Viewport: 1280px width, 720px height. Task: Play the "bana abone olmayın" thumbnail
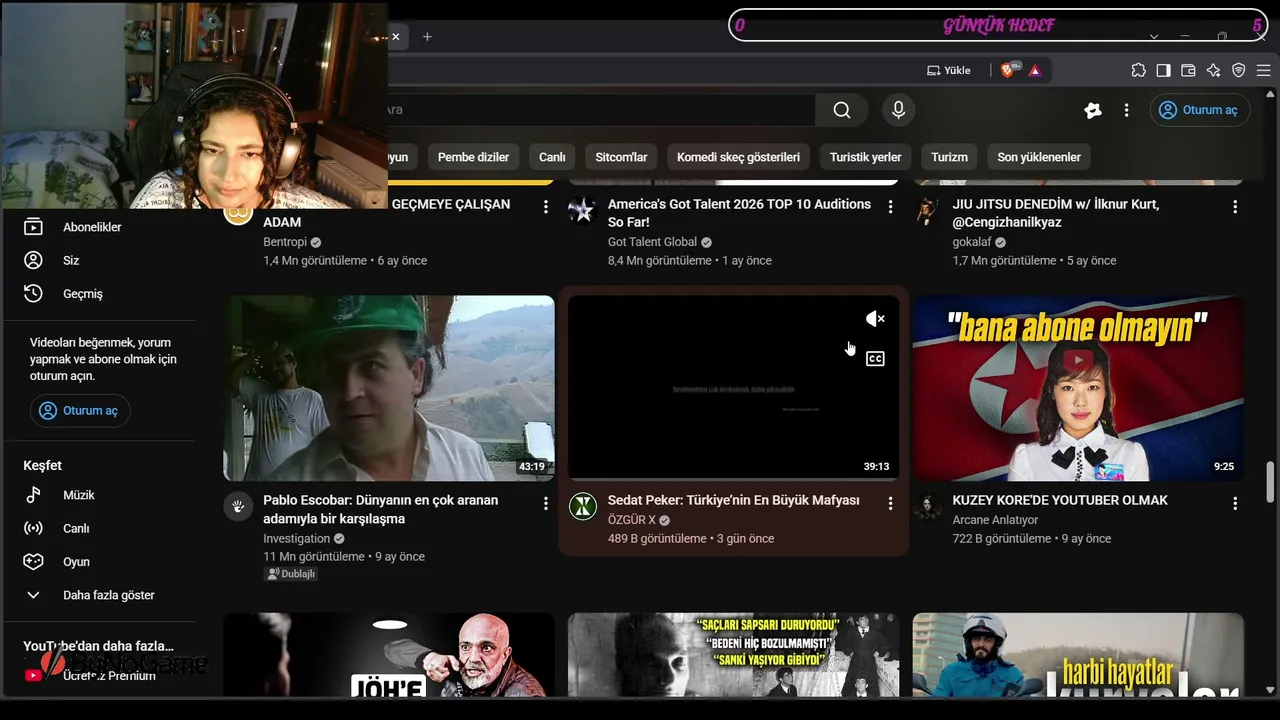tap(1078, 388)
